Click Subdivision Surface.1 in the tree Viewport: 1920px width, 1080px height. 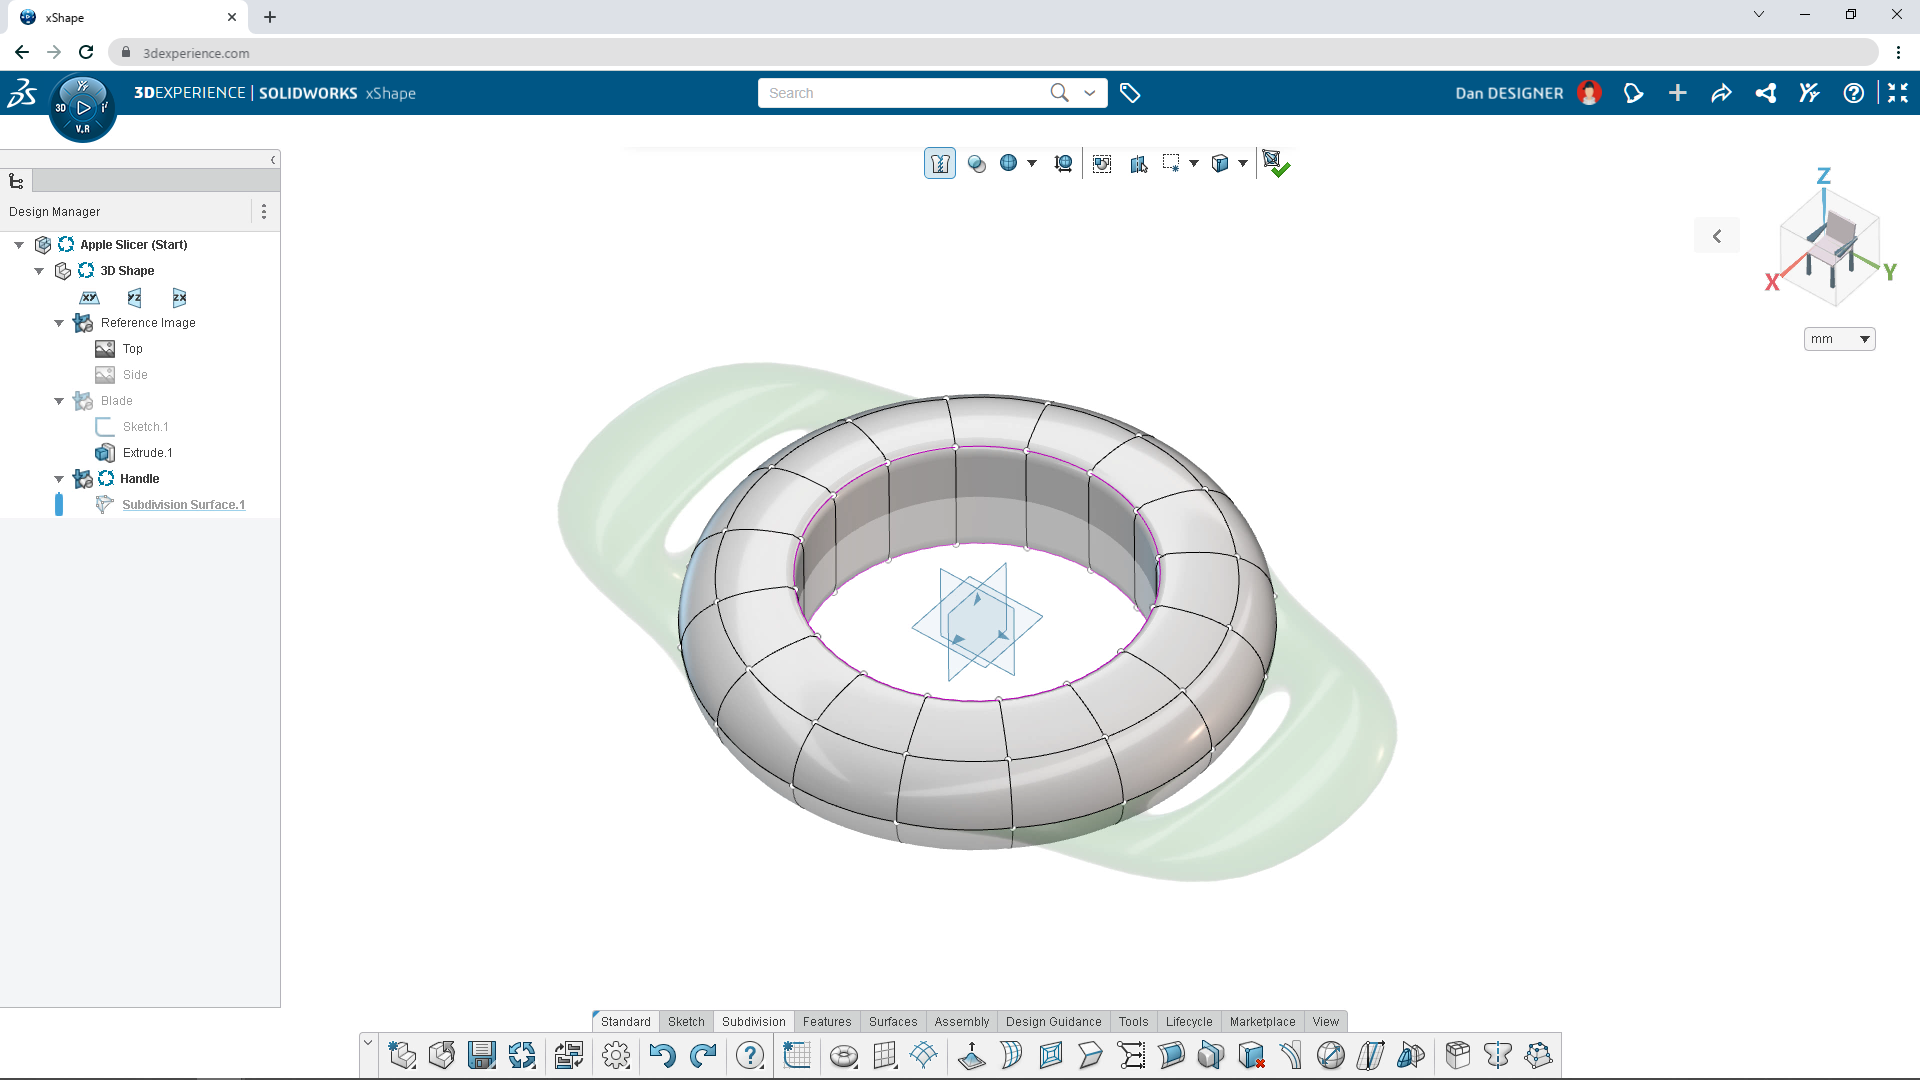click(183, 504)
